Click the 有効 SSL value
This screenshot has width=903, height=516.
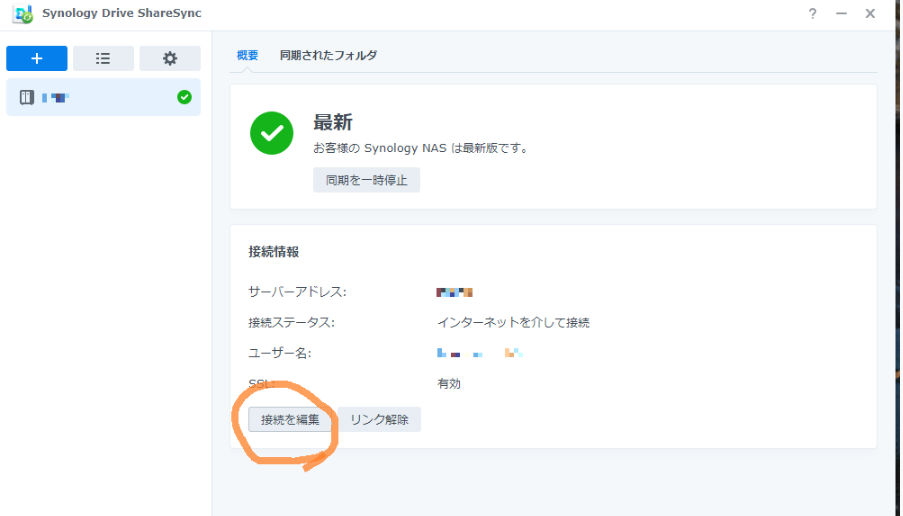coord(449,384)
